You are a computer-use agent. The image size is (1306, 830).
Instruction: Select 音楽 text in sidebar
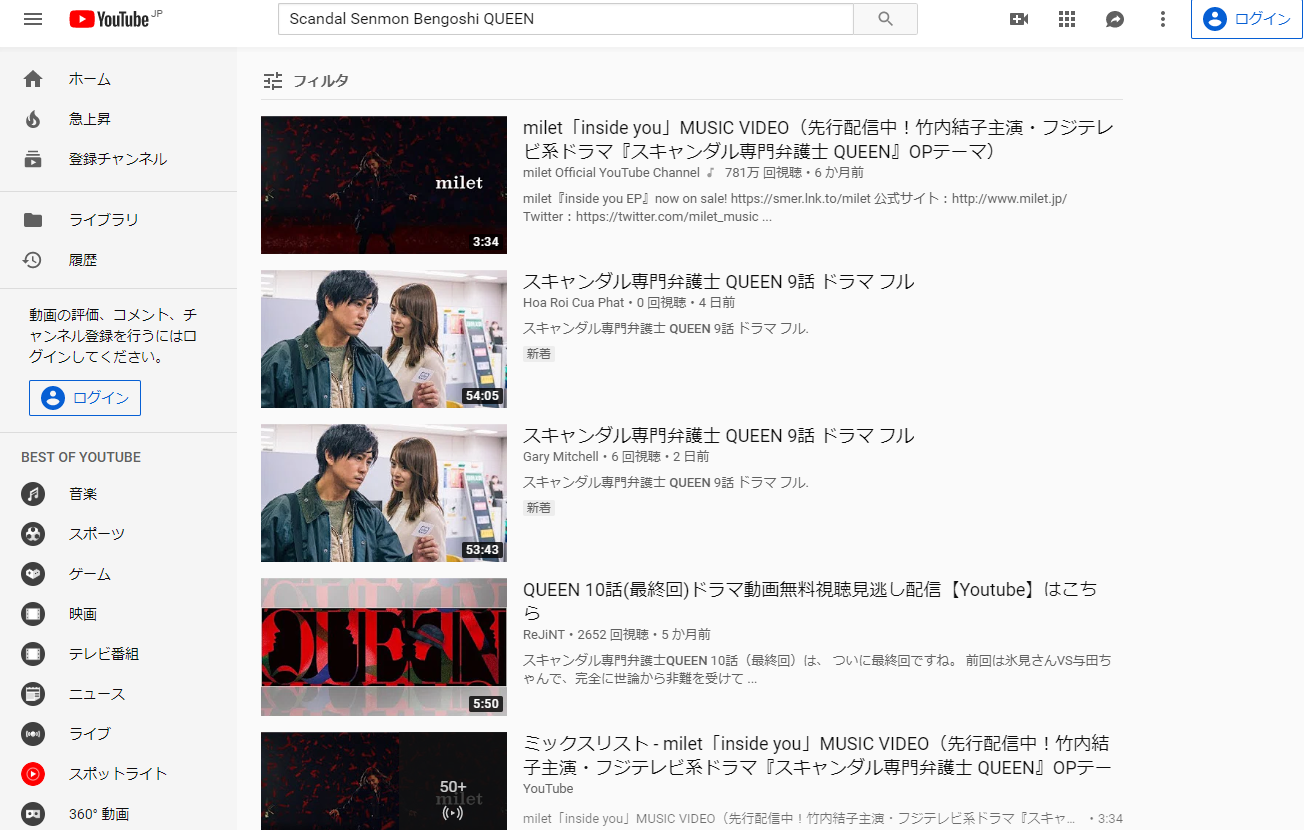[x=83, y=494]
